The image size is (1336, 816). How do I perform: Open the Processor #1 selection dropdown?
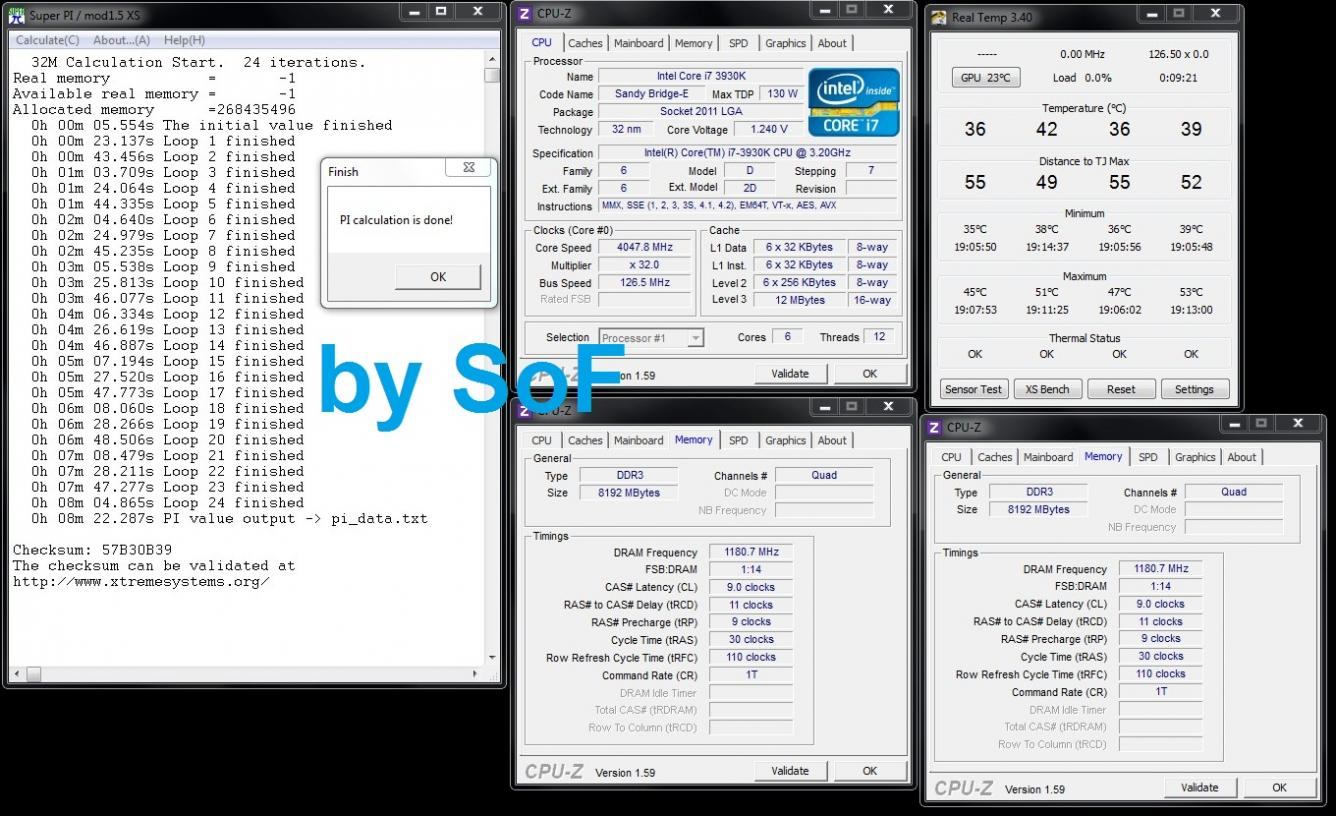(651, 338)
